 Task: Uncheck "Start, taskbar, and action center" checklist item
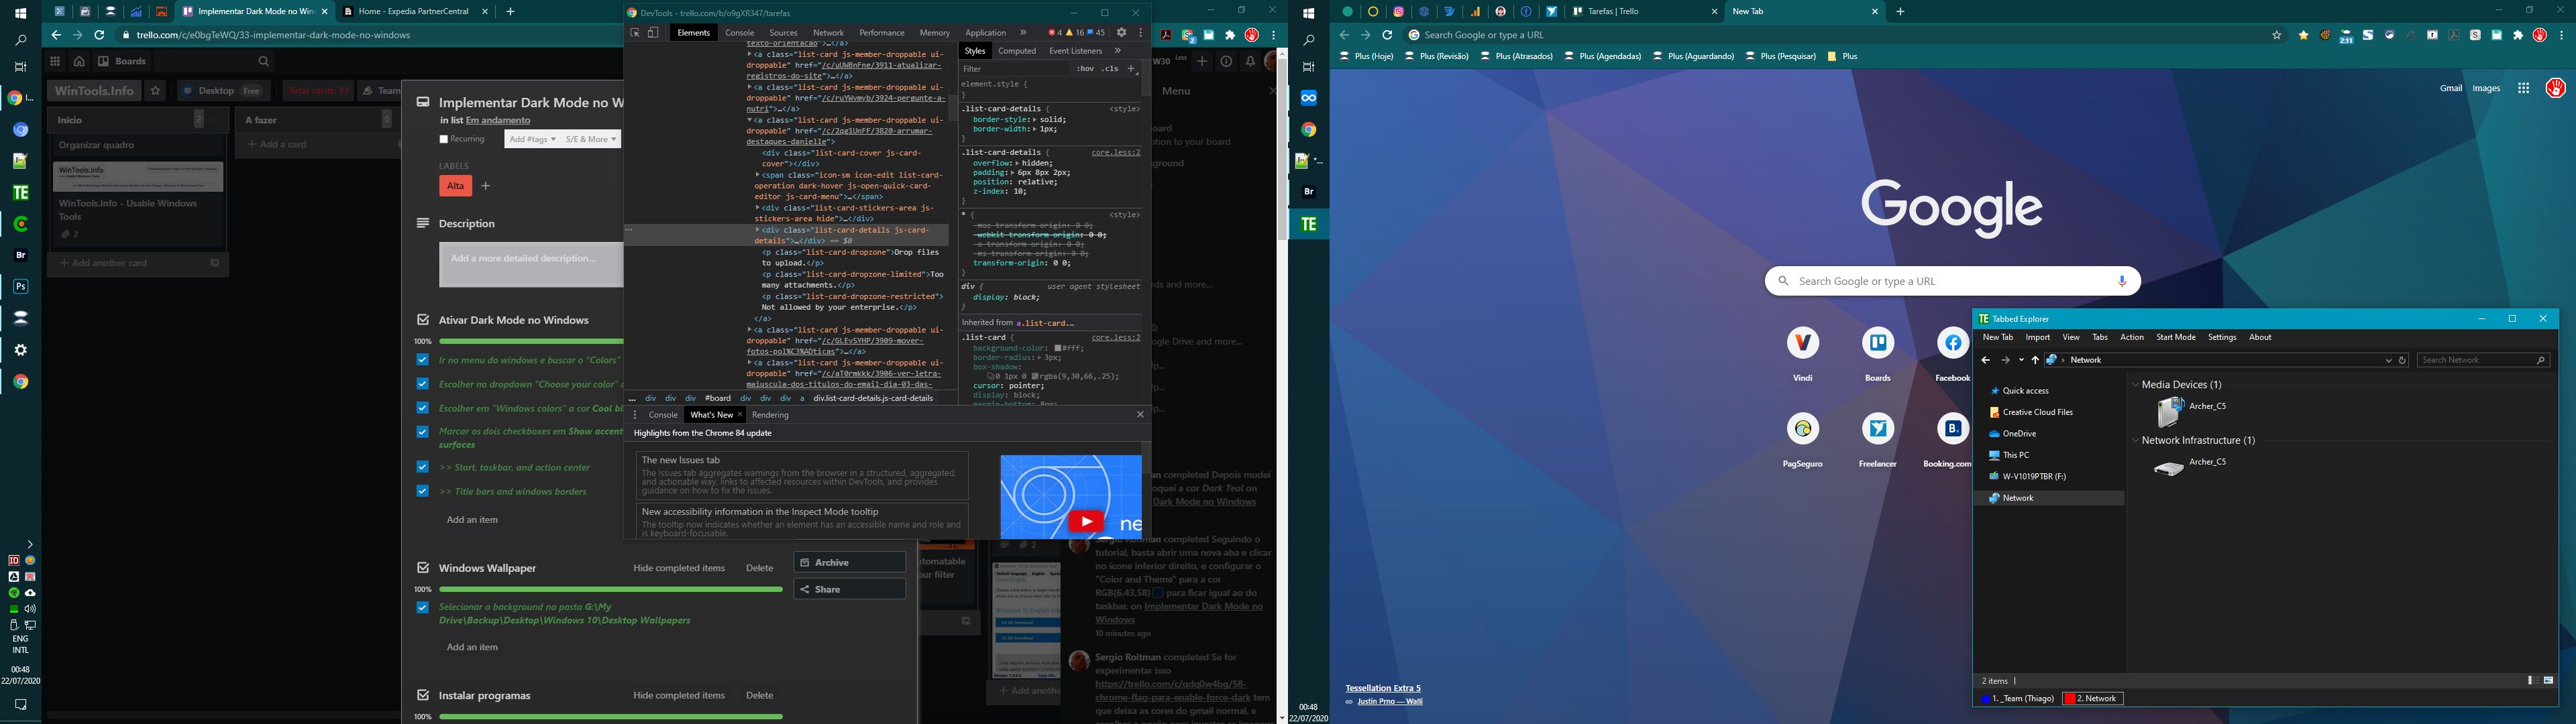coord(422,467)
